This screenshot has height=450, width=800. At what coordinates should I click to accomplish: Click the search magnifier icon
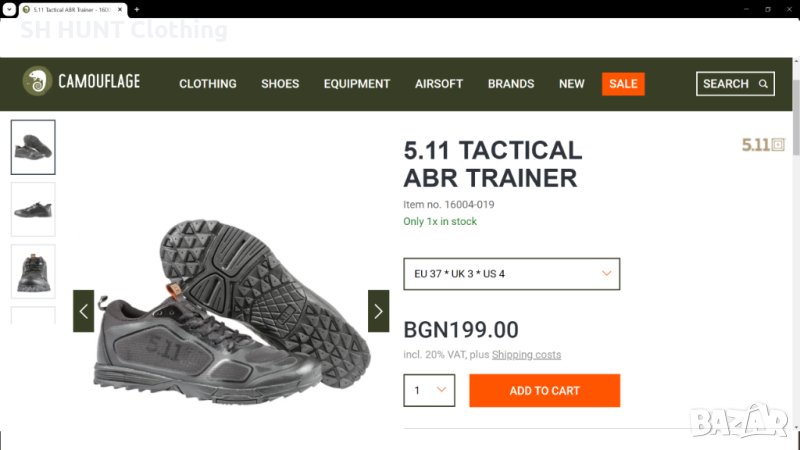[764, 84]
